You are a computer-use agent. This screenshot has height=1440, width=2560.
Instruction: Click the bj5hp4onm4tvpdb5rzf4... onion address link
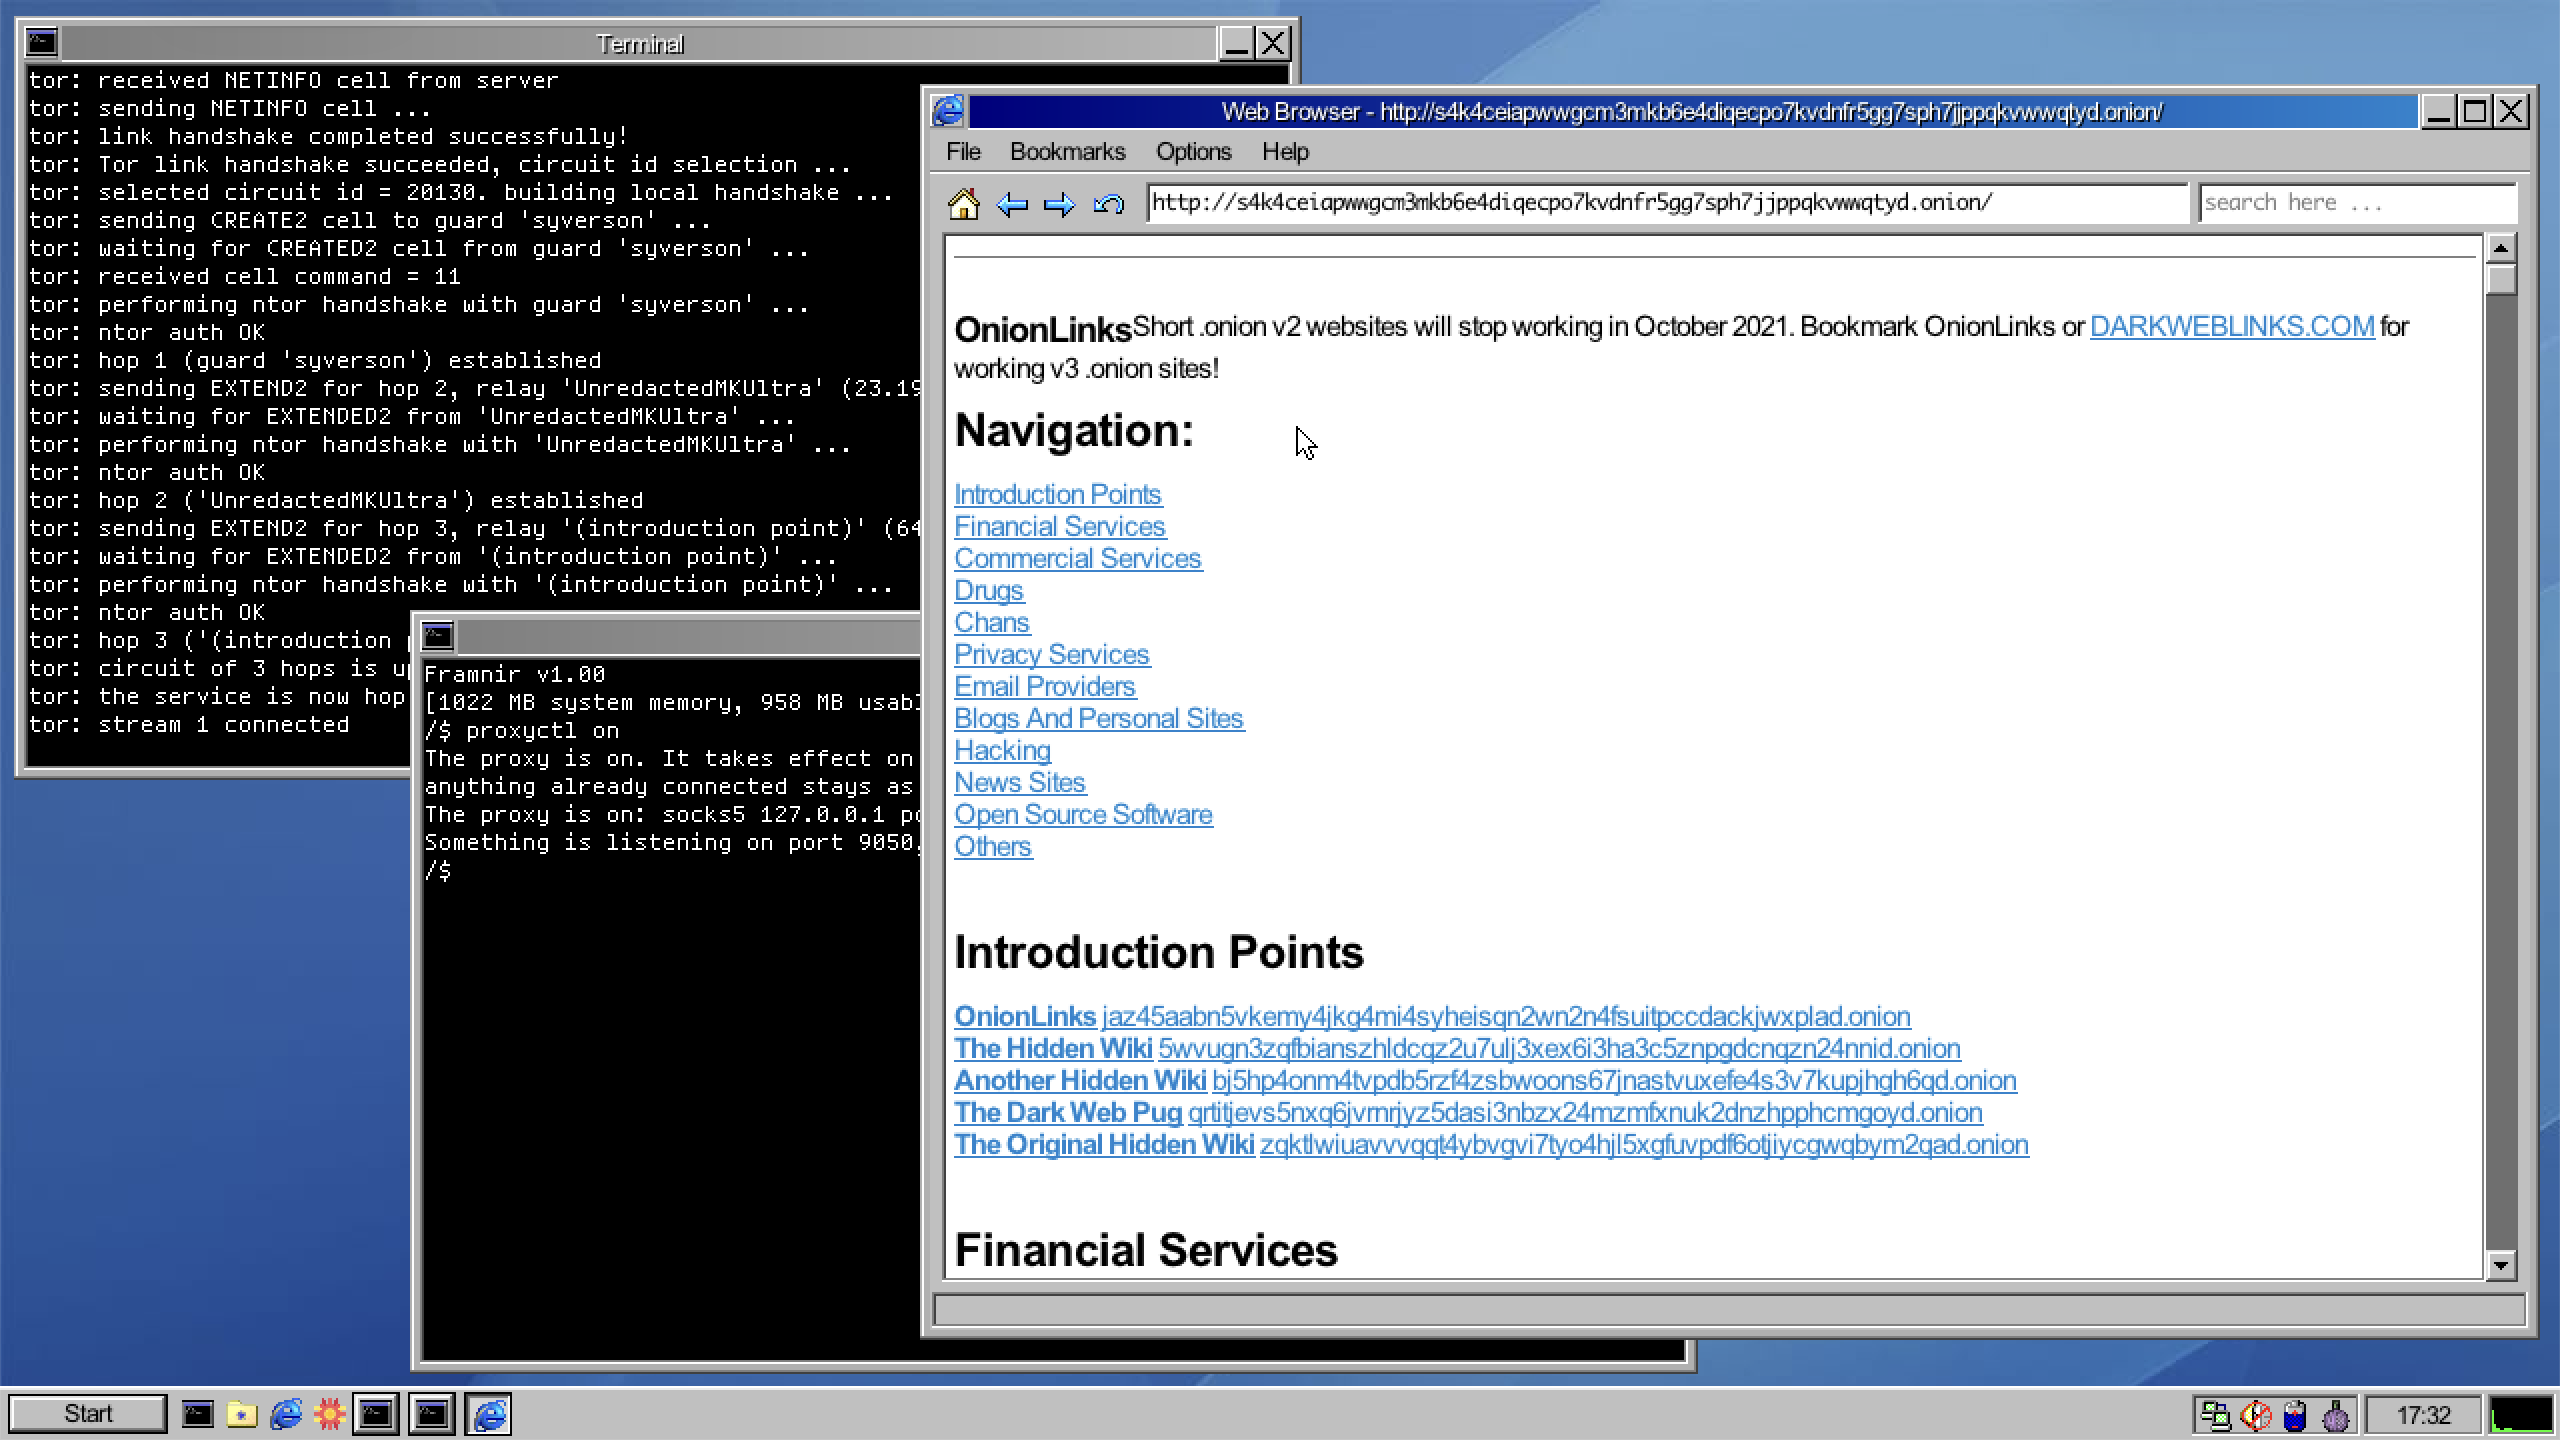[x=1613, y=1081]
